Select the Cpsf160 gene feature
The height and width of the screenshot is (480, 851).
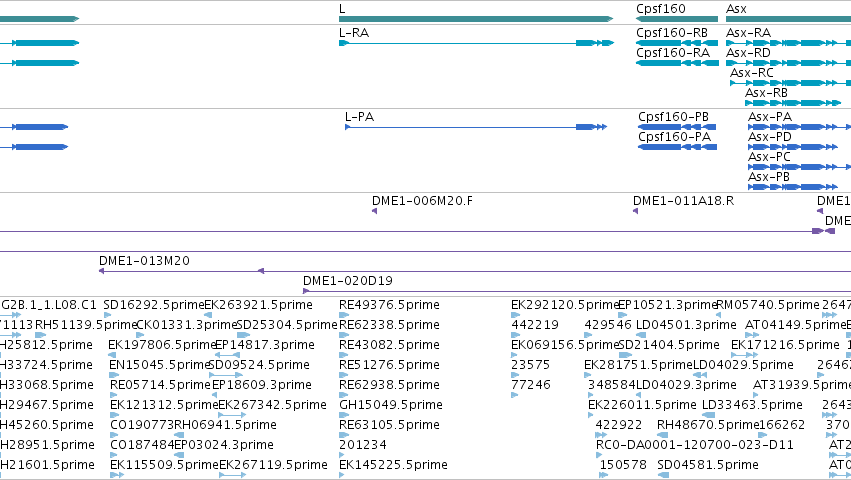(x=677, y=19)
